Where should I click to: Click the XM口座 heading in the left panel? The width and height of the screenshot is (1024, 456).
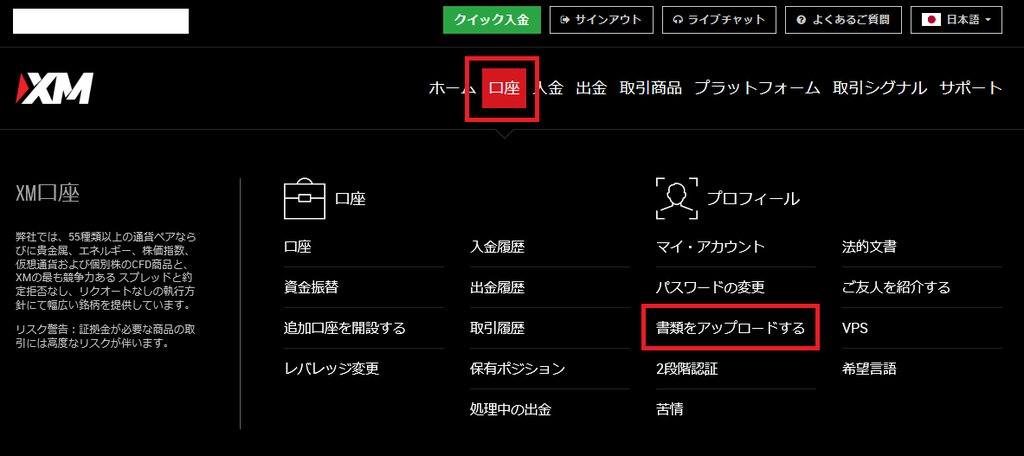(48, 193)
